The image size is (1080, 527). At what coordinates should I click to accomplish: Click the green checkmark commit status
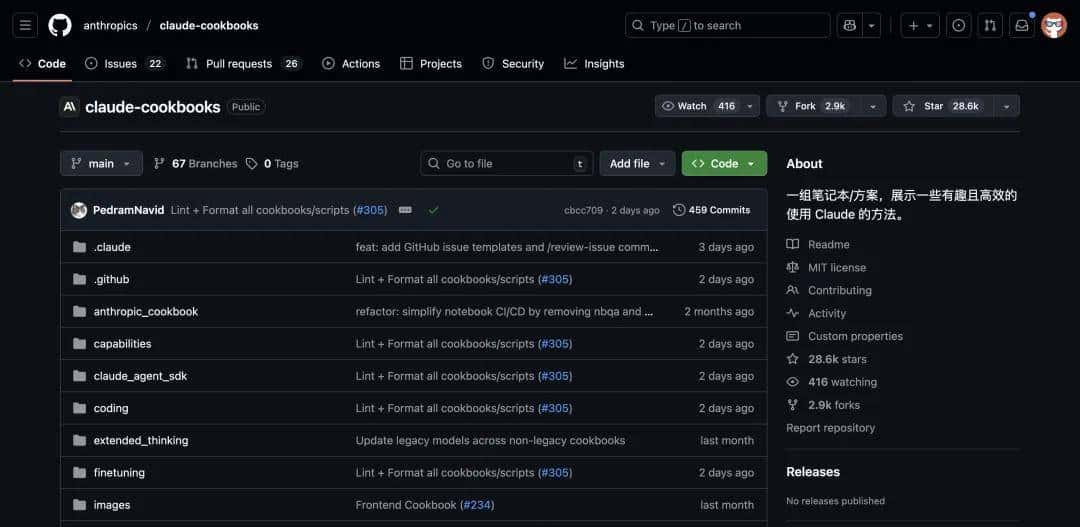pos(433,210)
